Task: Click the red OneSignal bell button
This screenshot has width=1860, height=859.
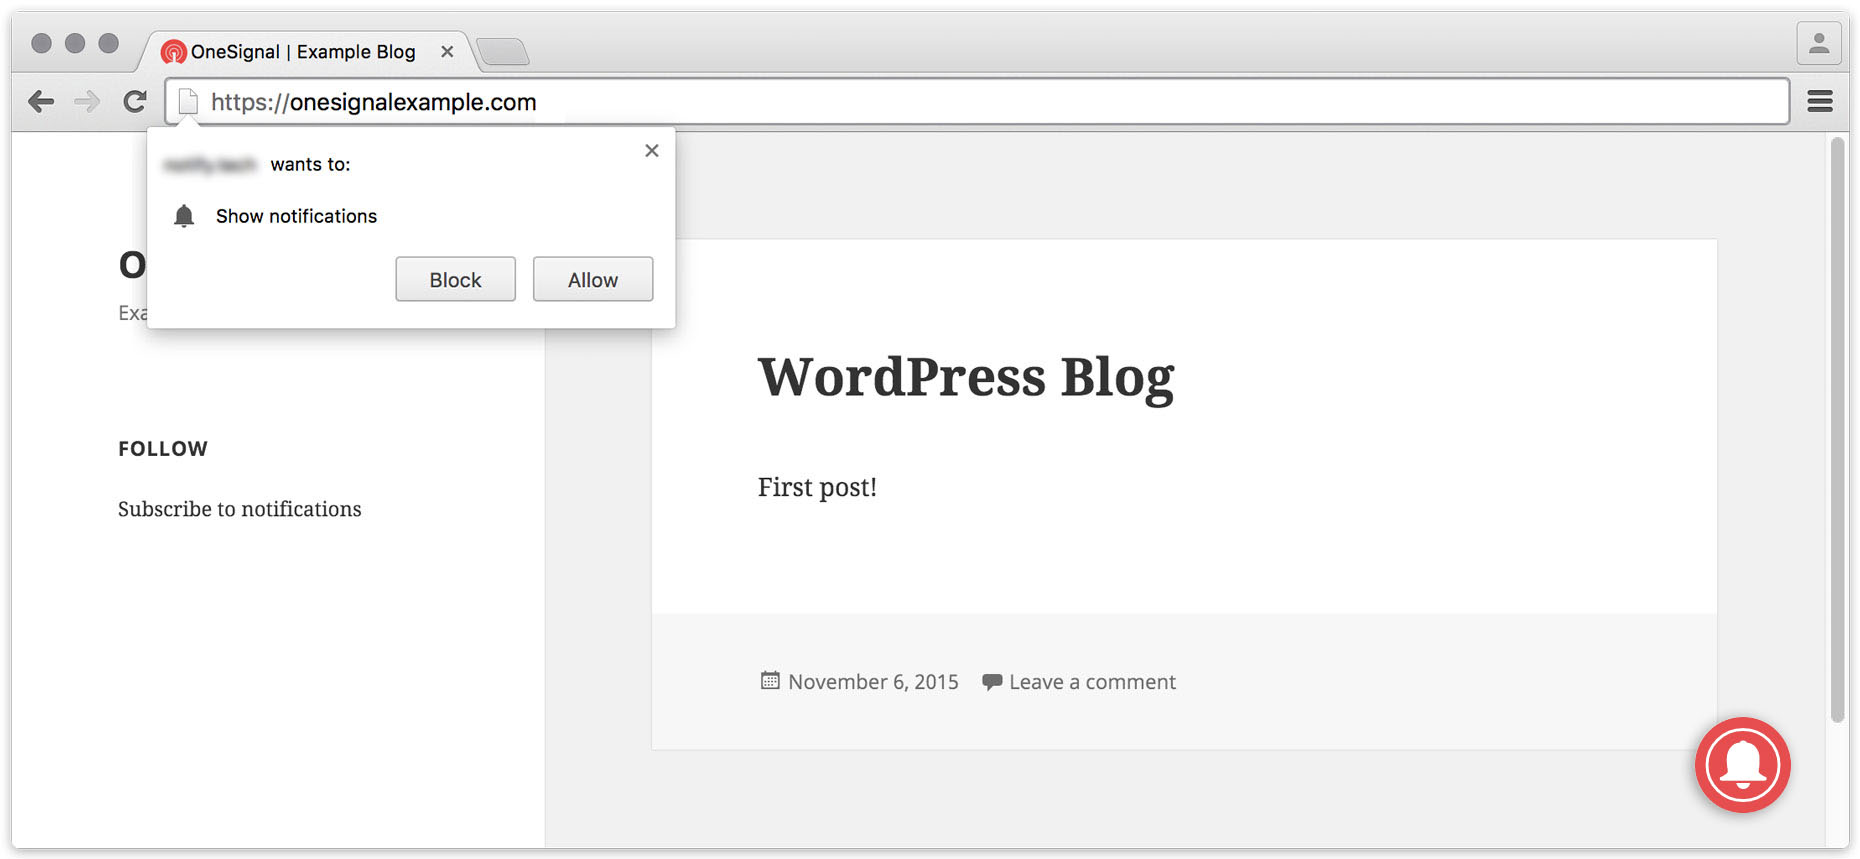Action: point(1742,765)
